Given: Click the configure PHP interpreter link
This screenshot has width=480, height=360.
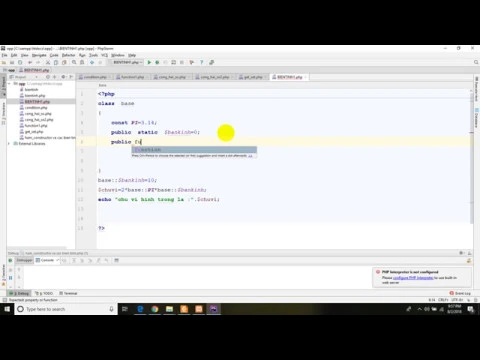Looking at the screenshot, I should click(x=413, y=278).
